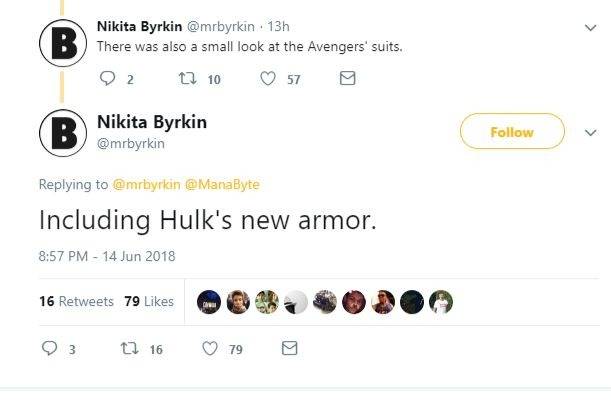Click Nikita Byrkin's main tweet profile avatar
611x401 pixels.
coord(60,133)
